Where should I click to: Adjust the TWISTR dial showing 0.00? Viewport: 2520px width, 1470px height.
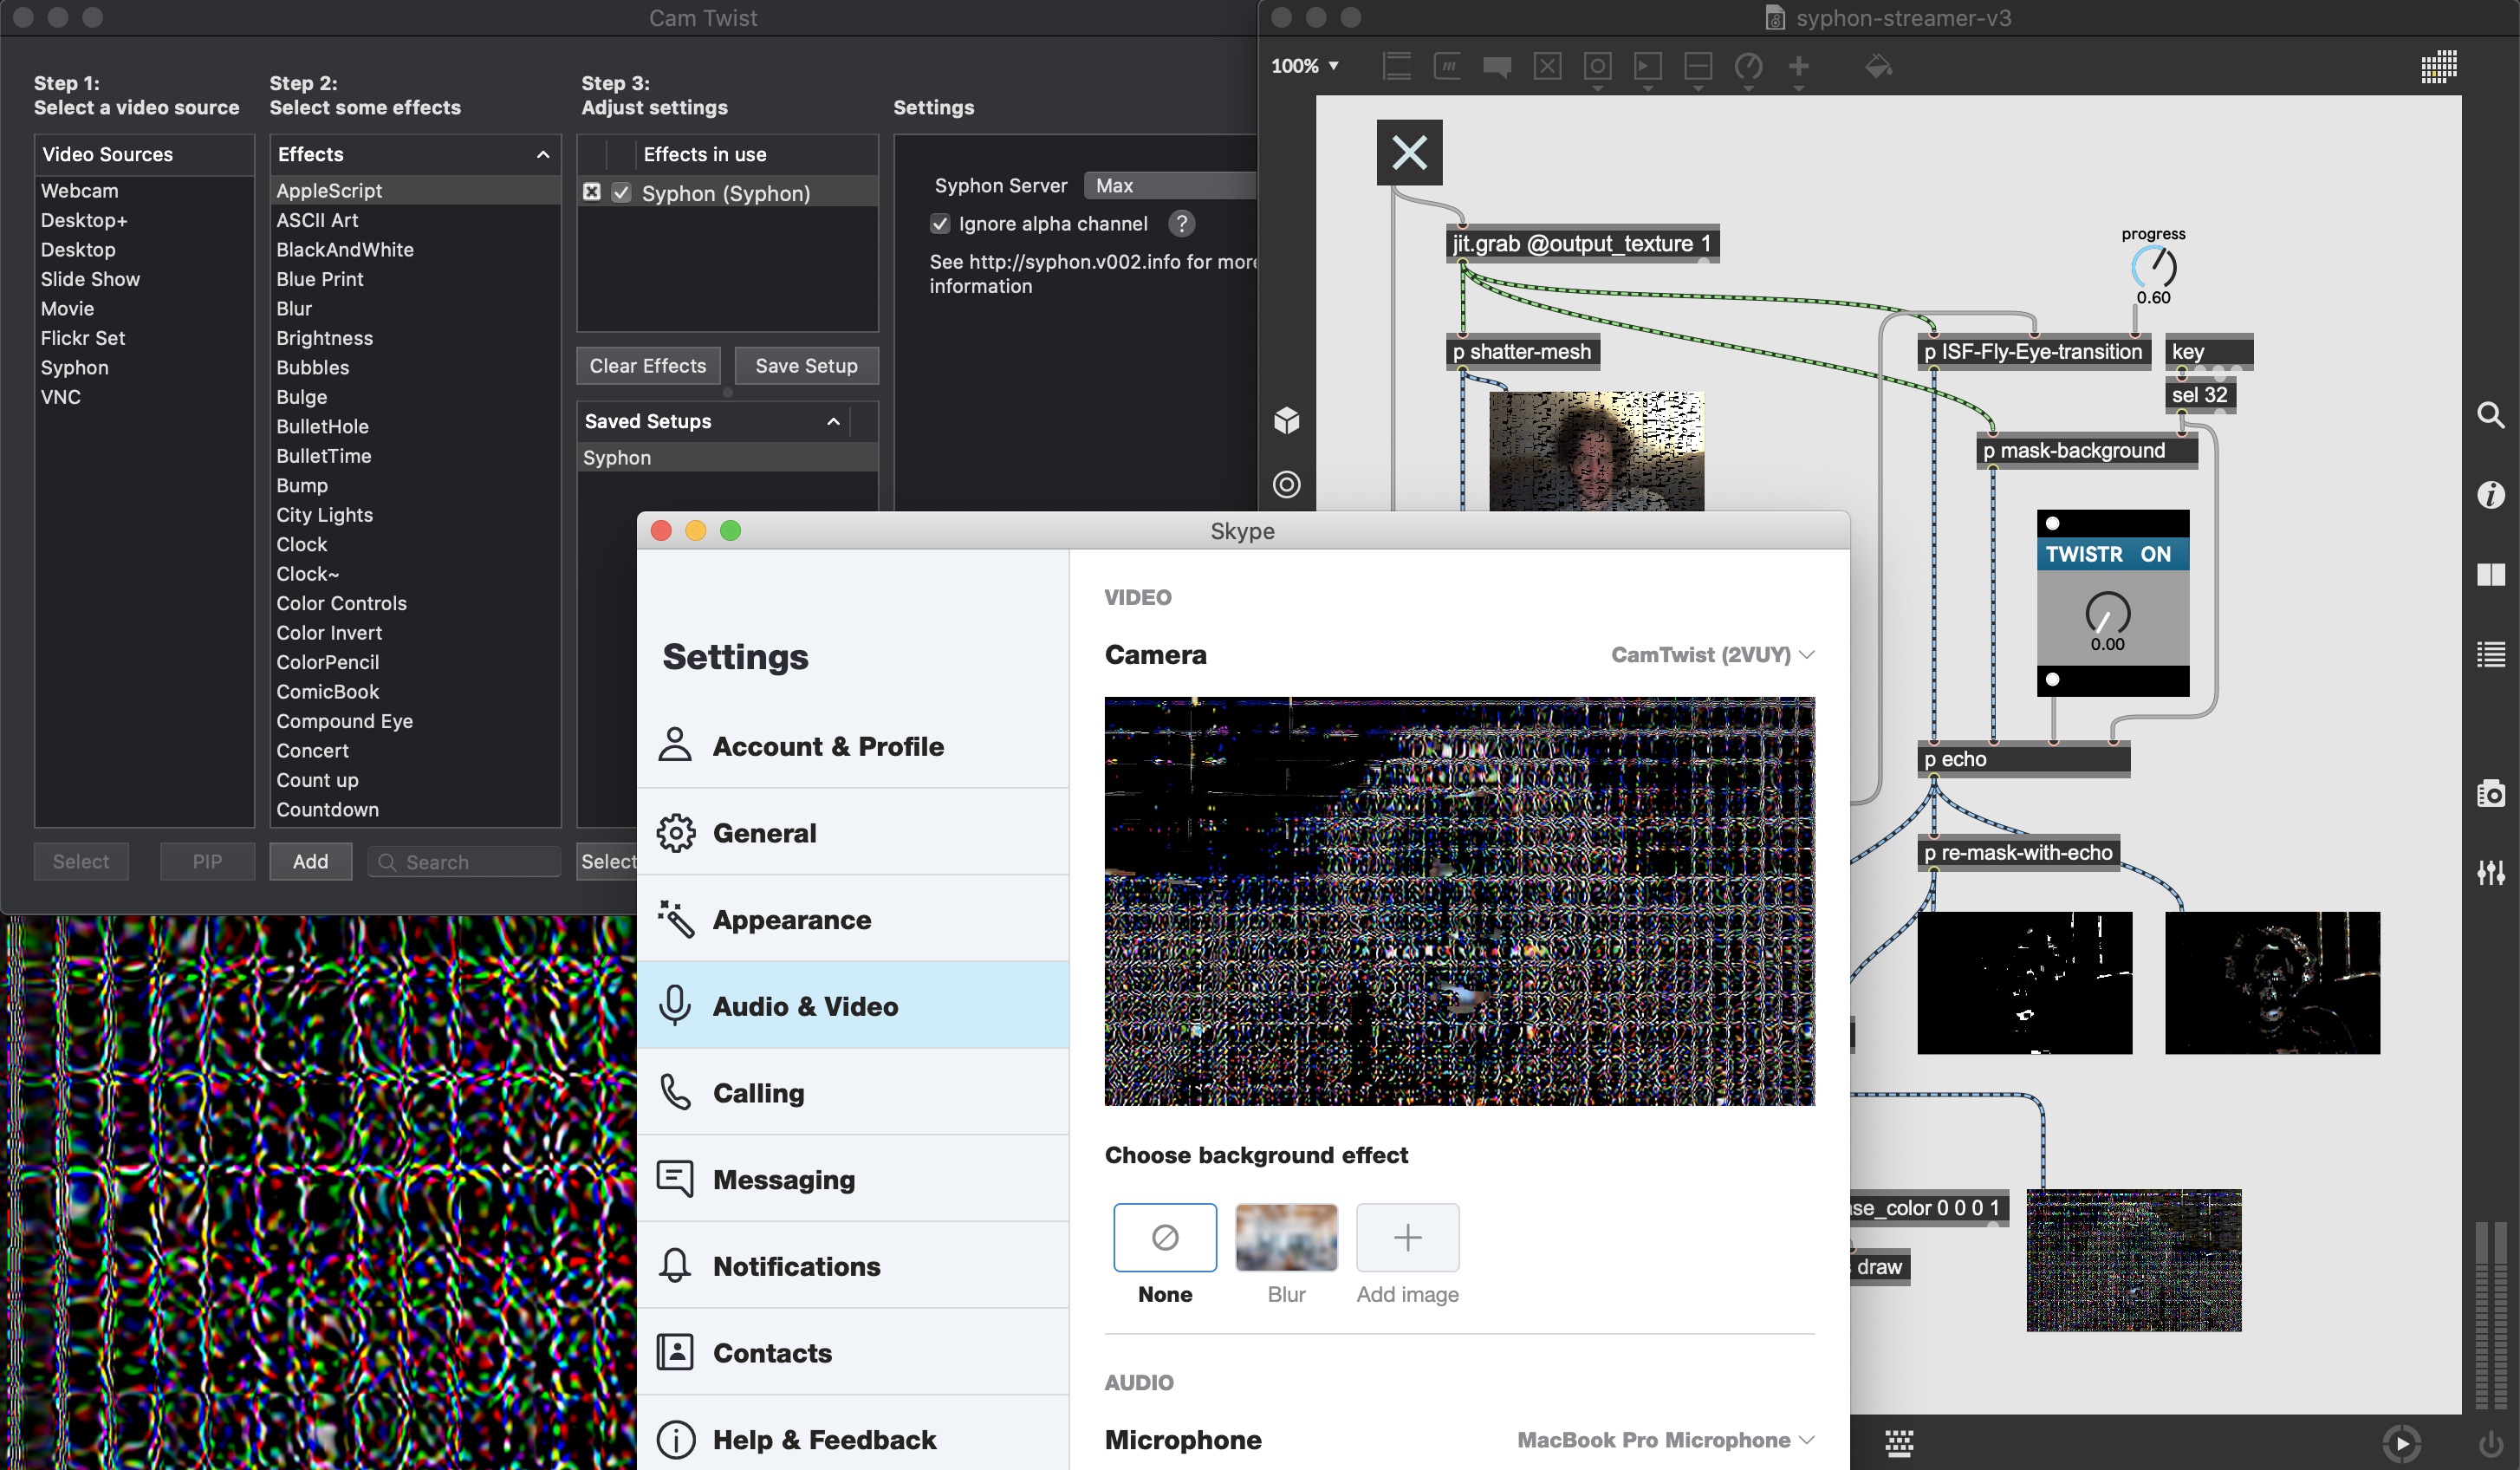(2107, 613)
